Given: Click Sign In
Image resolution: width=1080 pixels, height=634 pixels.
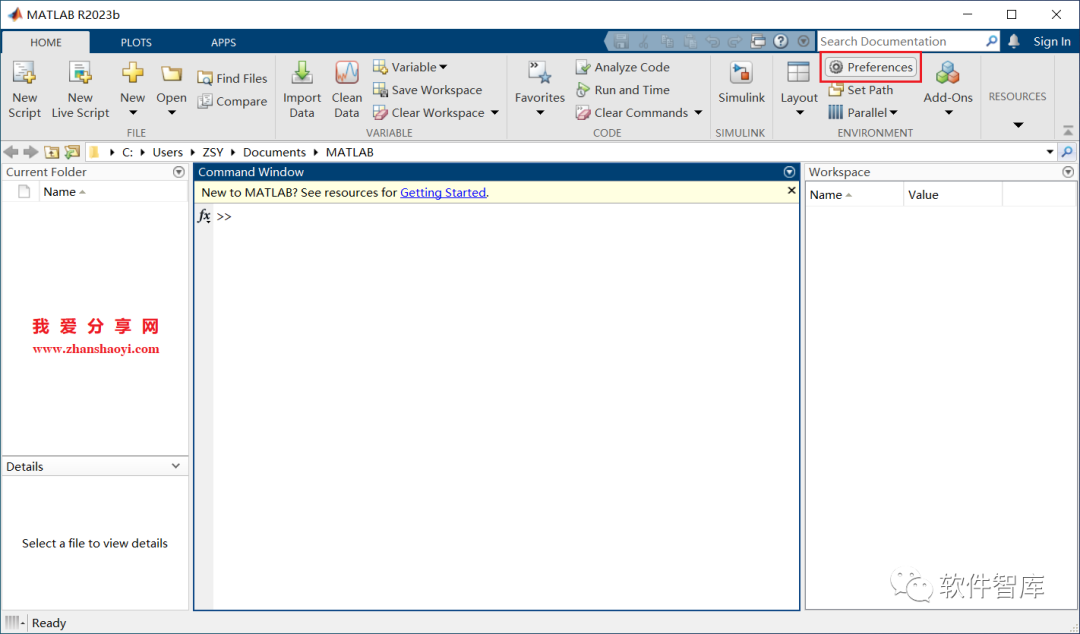Looking at the screenshot, I should tap(1051, 41).
